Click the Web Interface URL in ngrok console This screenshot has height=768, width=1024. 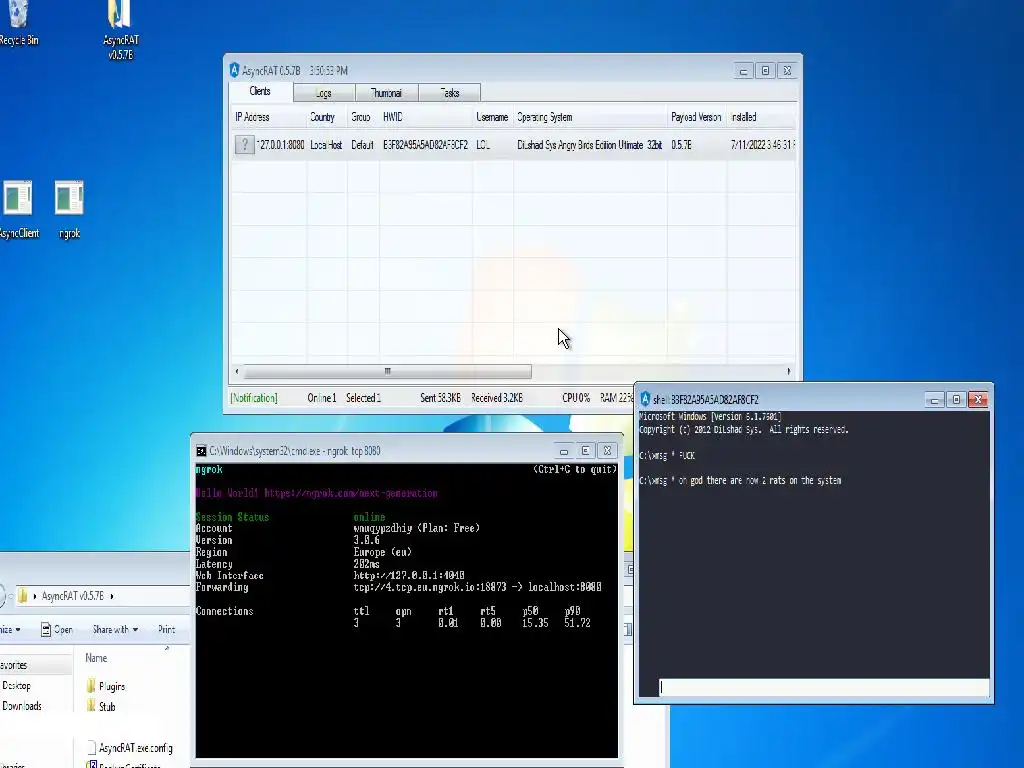coord(409,575)
